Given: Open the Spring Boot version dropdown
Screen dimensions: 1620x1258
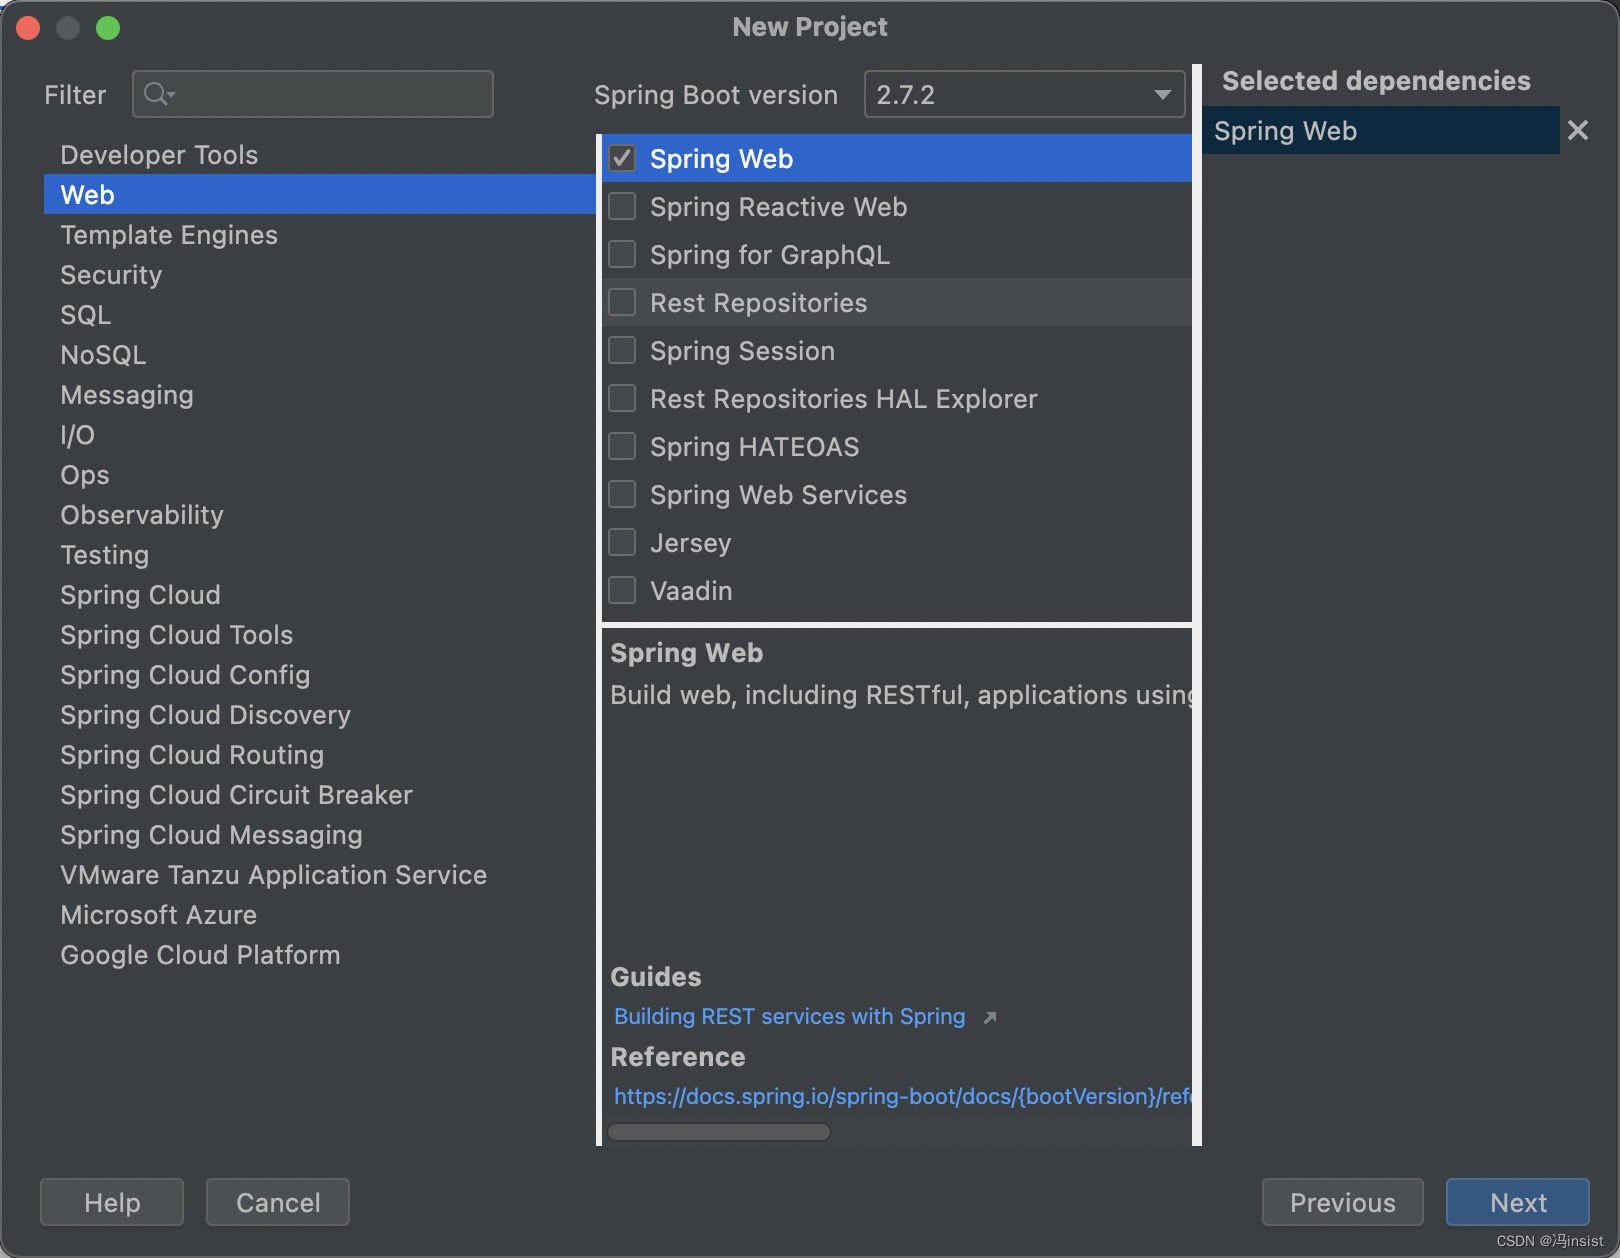Looking at the screenshot, I should pyautogui.click(x=1024, y=95).
